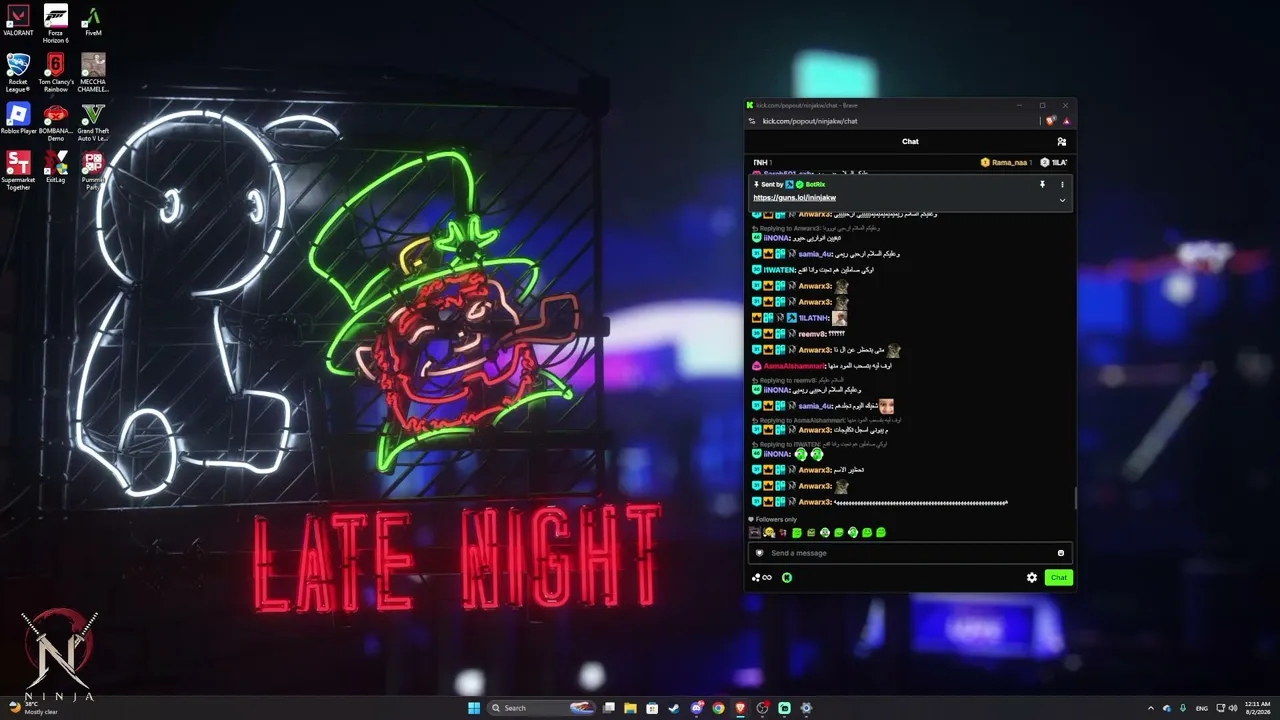Click the Brave Rewards triangle icon
The width and height of the screenshot is (1280, 720).
(x=1066, y=121)
